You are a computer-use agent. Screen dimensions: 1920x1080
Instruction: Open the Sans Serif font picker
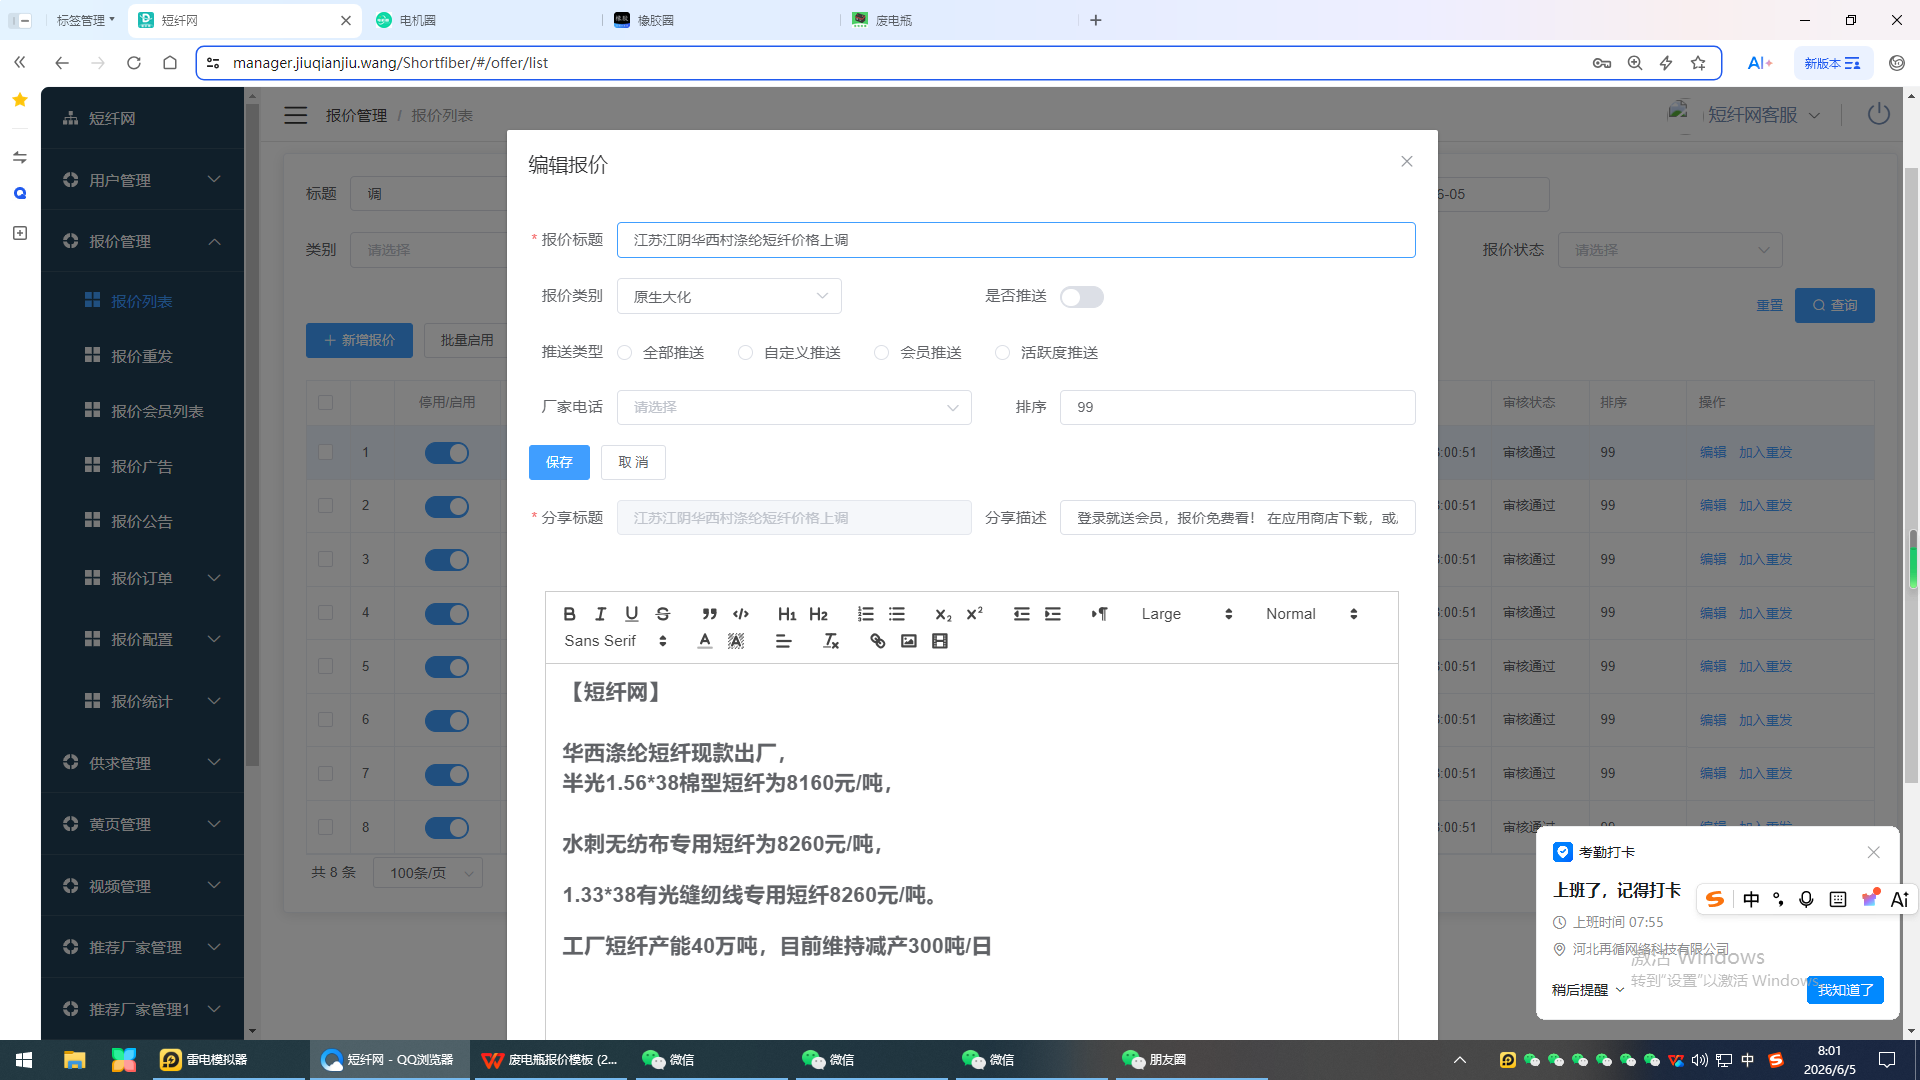615,641
